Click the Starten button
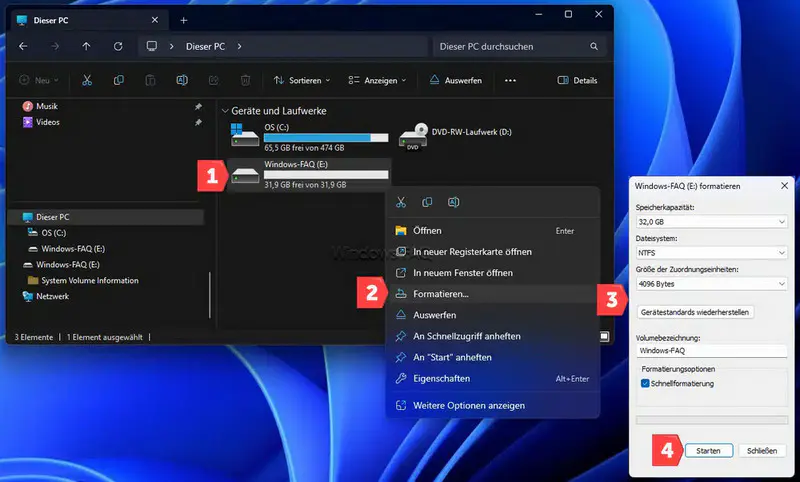 [709, 450]
